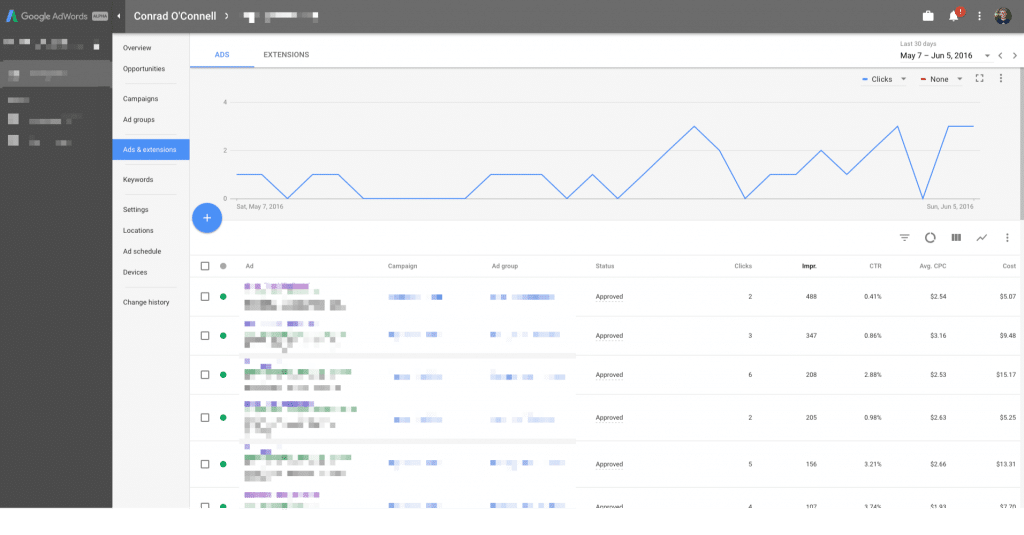Open Settings in the navigation menu
The height and width of the screenshot is (535, 1024).
135,210
